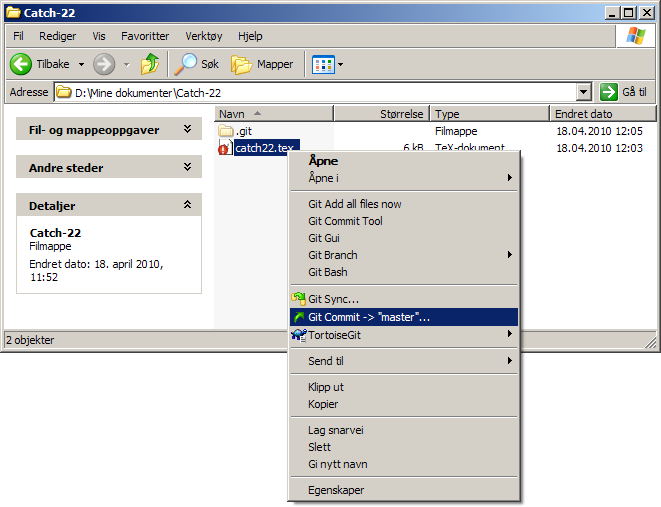Click the title bar Catch-22 folder icon

pyautogui.click(x=13, y=13)
